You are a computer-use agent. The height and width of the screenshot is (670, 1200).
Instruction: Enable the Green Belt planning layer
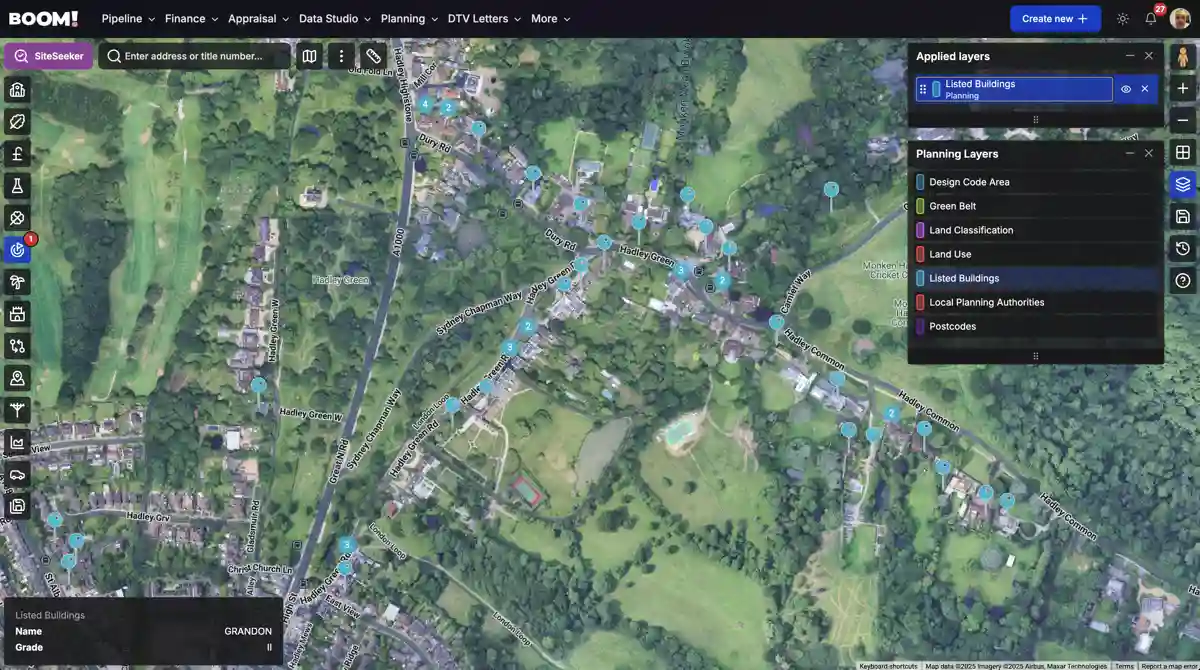[952, 206]
